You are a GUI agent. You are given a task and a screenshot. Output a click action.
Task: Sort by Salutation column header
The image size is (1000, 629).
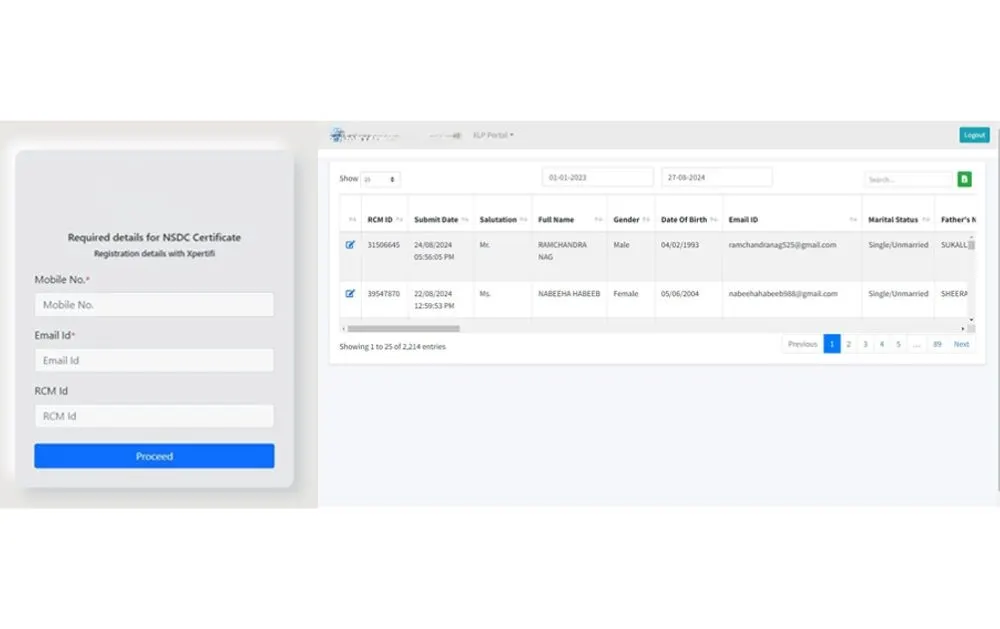pos(503,219)
